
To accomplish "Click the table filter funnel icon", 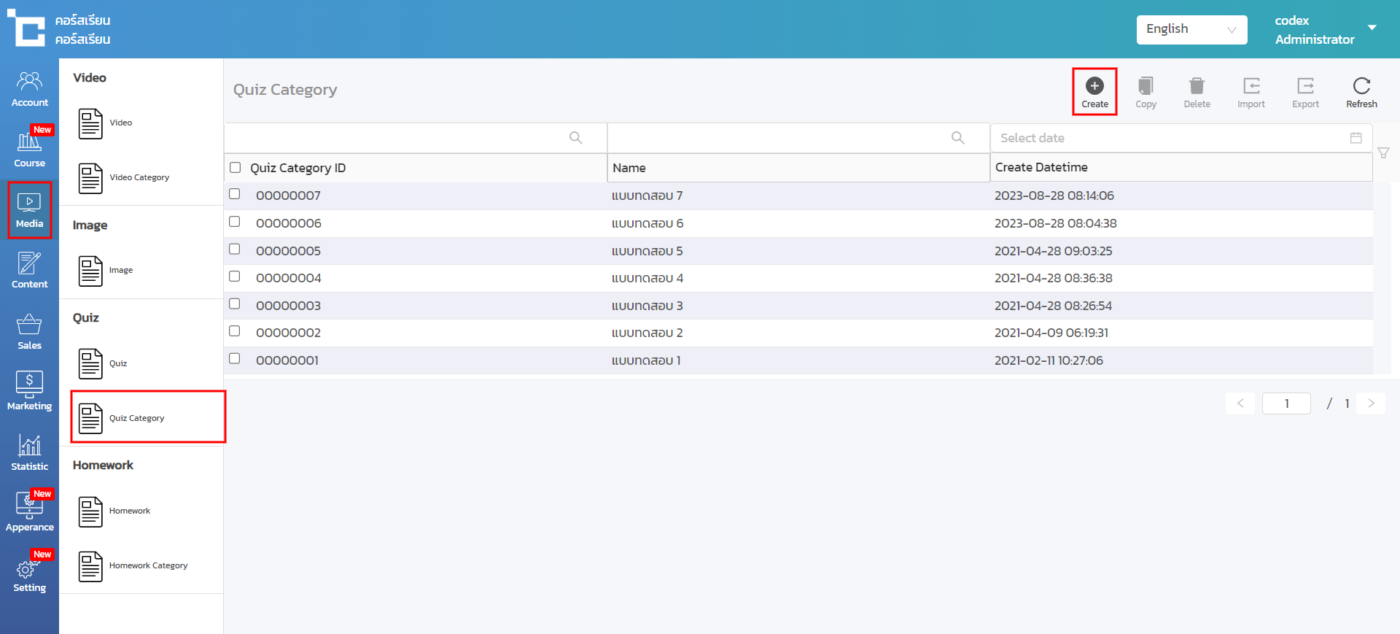I will (1384, 153).
